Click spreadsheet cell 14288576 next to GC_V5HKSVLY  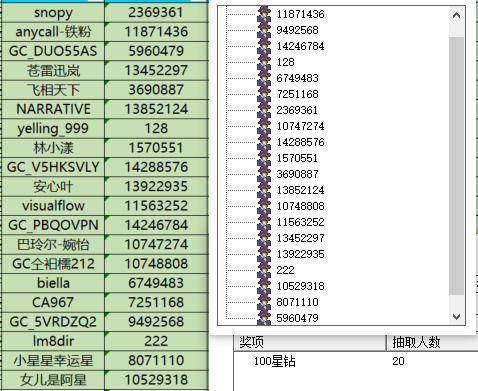click(x=156, y=167)
